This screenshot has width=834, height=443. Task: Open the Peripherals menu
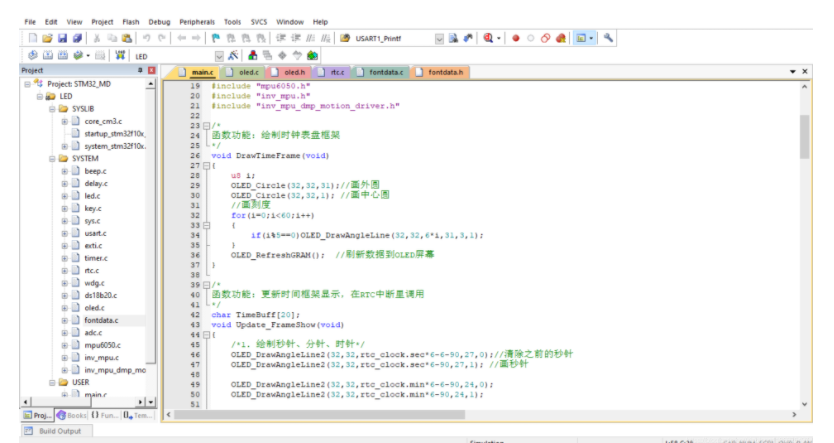coord(197,22)
